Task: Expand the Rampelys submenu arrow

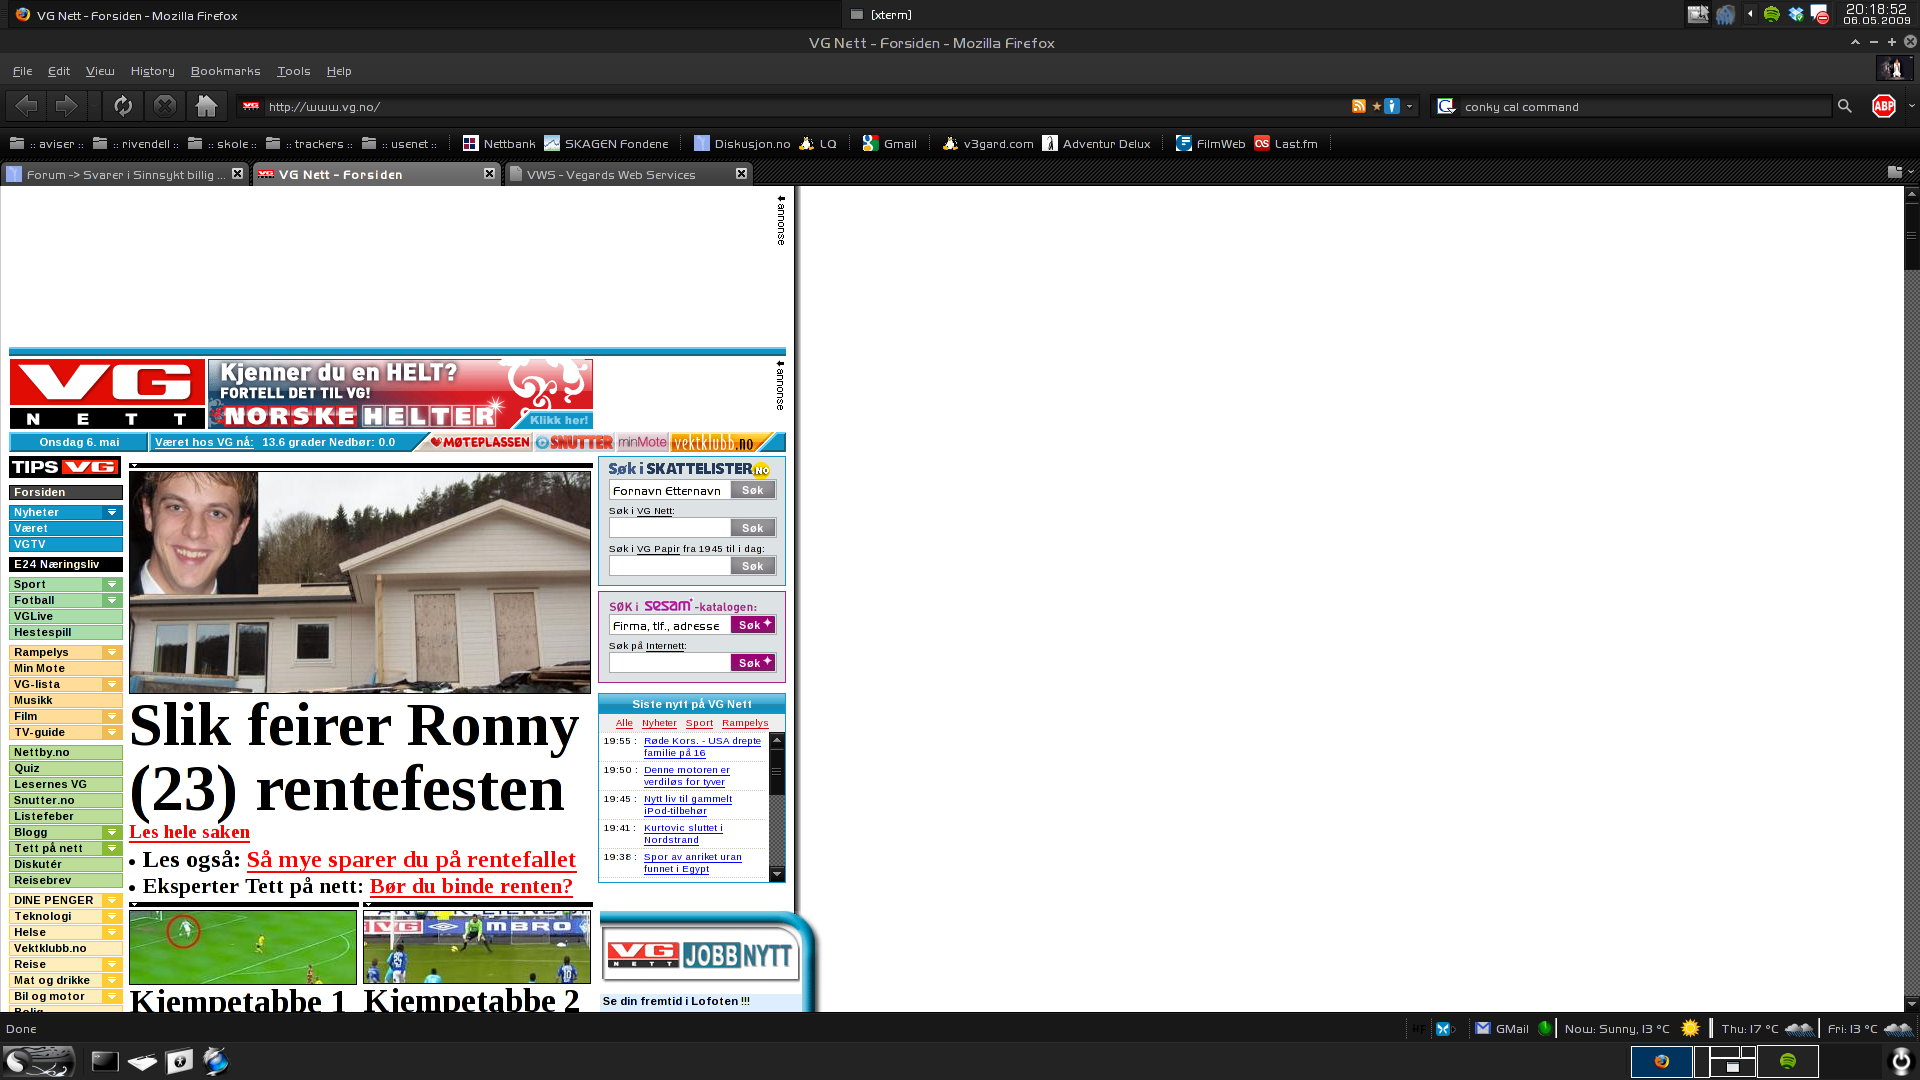Action: [112, 652]
